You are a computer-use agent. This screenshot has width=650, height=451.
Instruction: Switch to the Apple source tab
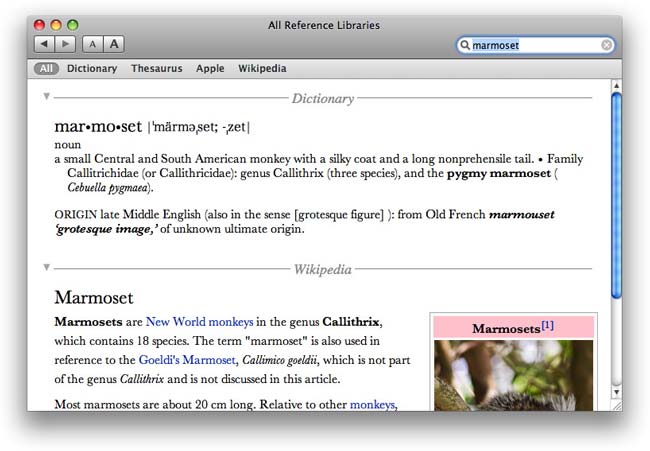210,68
